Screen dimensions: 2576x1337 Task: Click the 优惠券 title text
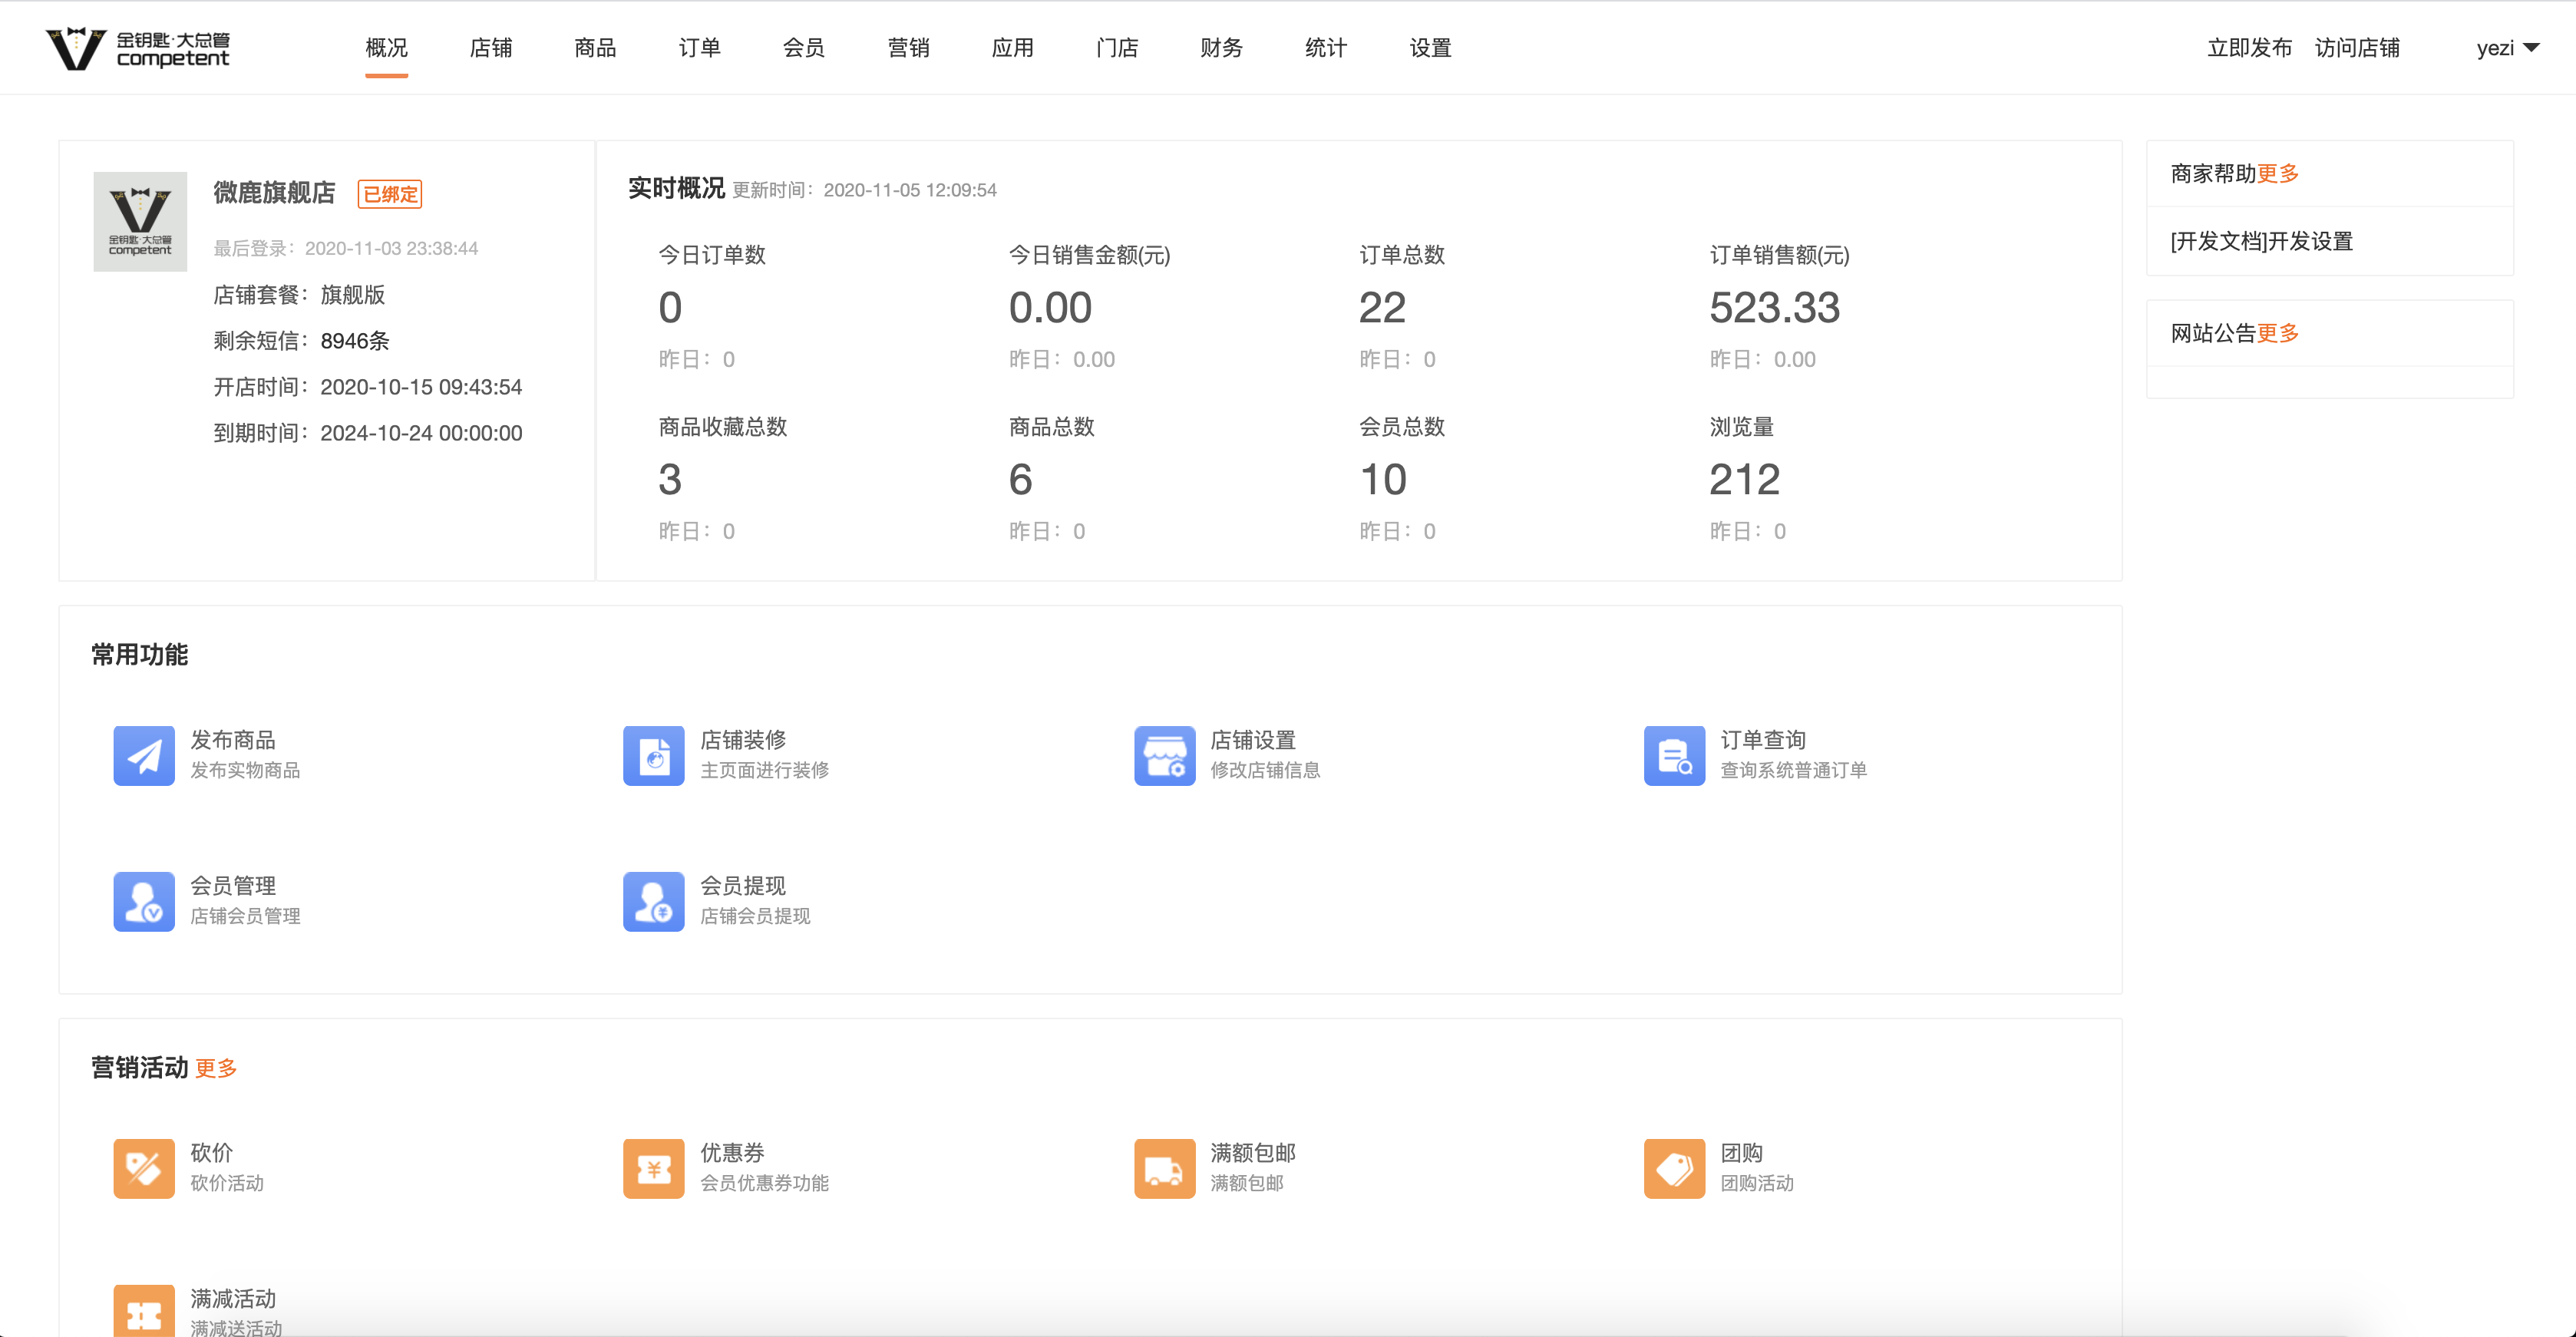732,1153
